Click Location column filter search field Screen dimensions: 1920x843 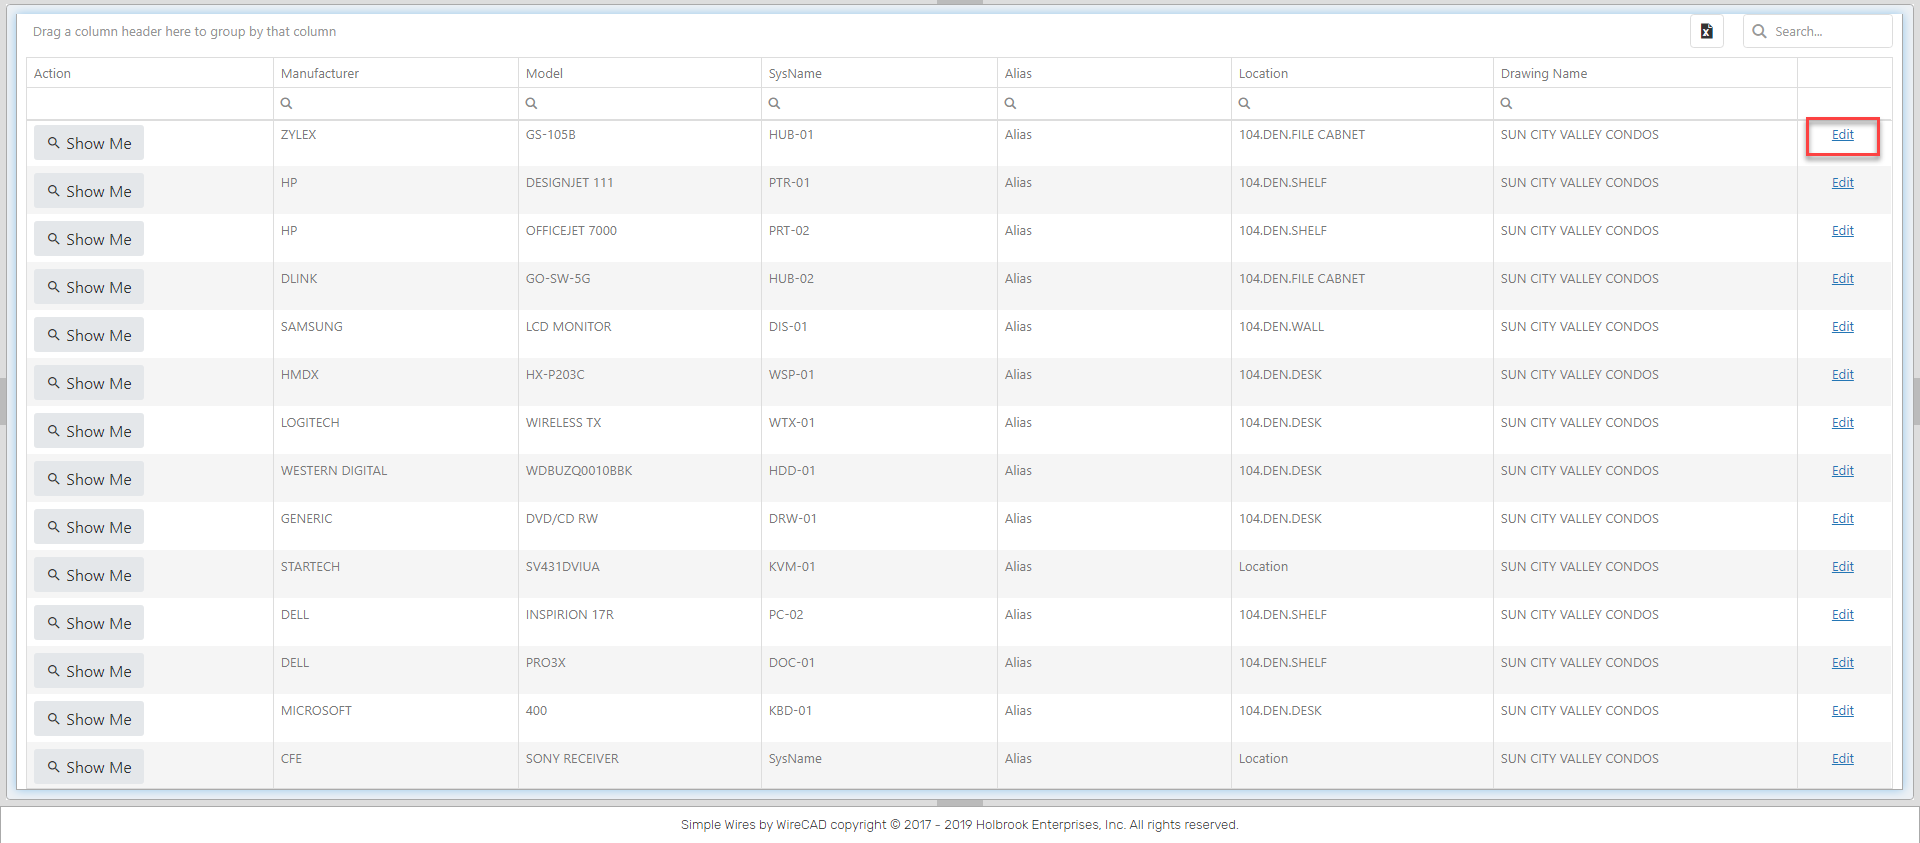(1362, 103)
